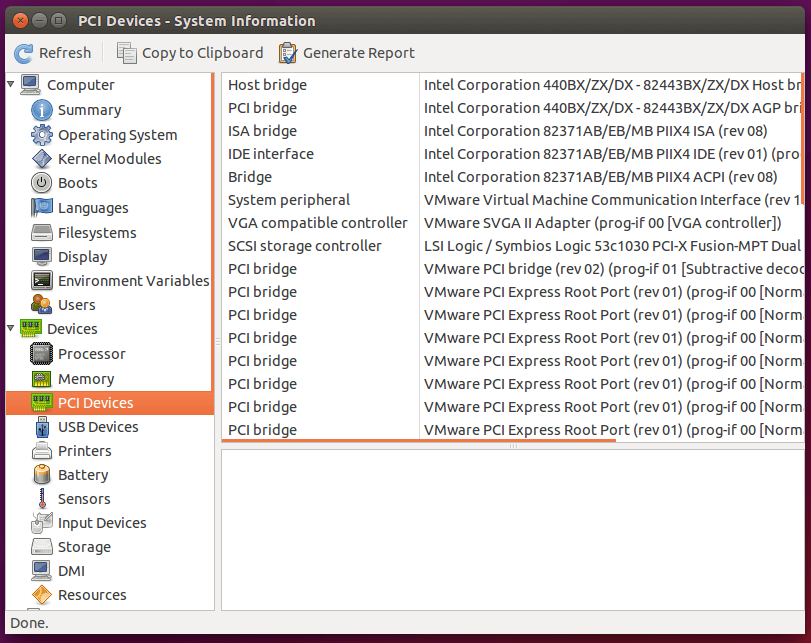
Task: Select the Host bridge row
Action: 512,85
